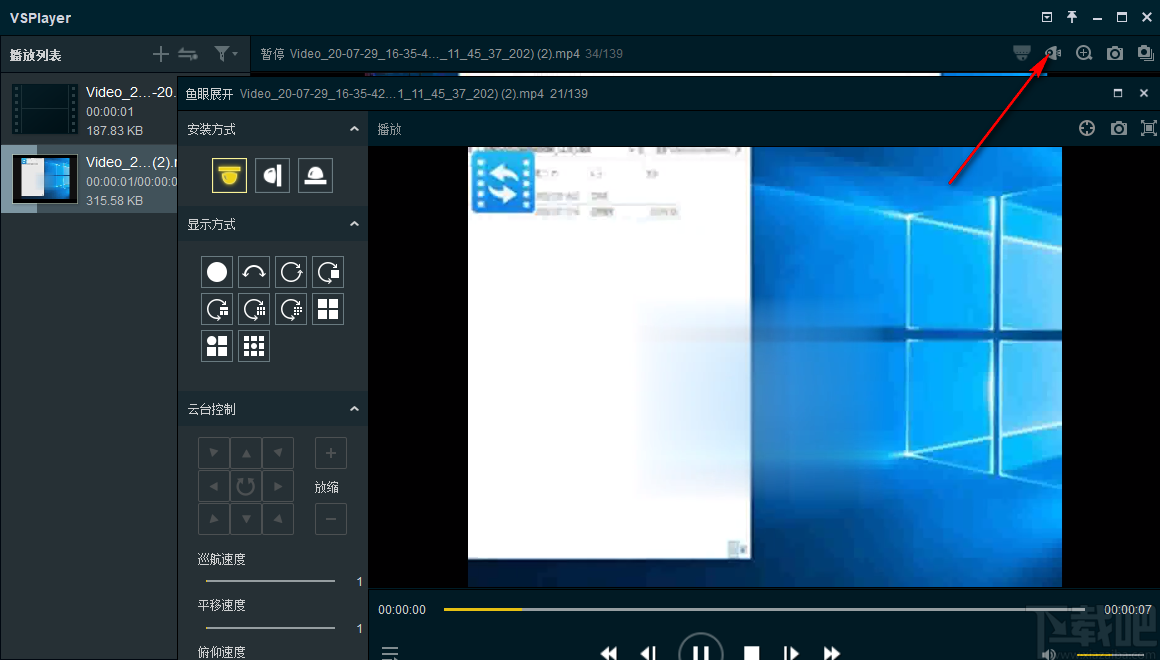Open VSPlayer main menu dropdown
The image size is (1160, 660).
click(x=1047, y=17)
